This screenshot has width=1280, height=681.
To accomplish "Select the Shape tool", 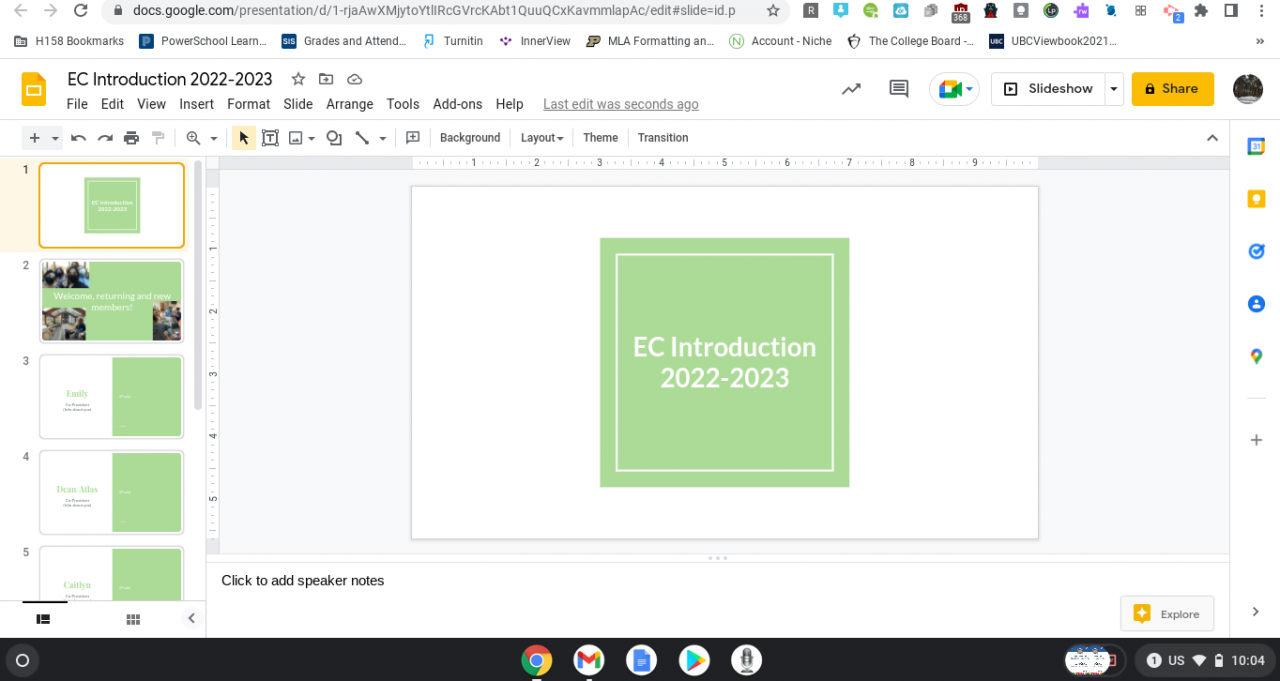I will click(x=334, y=138).
